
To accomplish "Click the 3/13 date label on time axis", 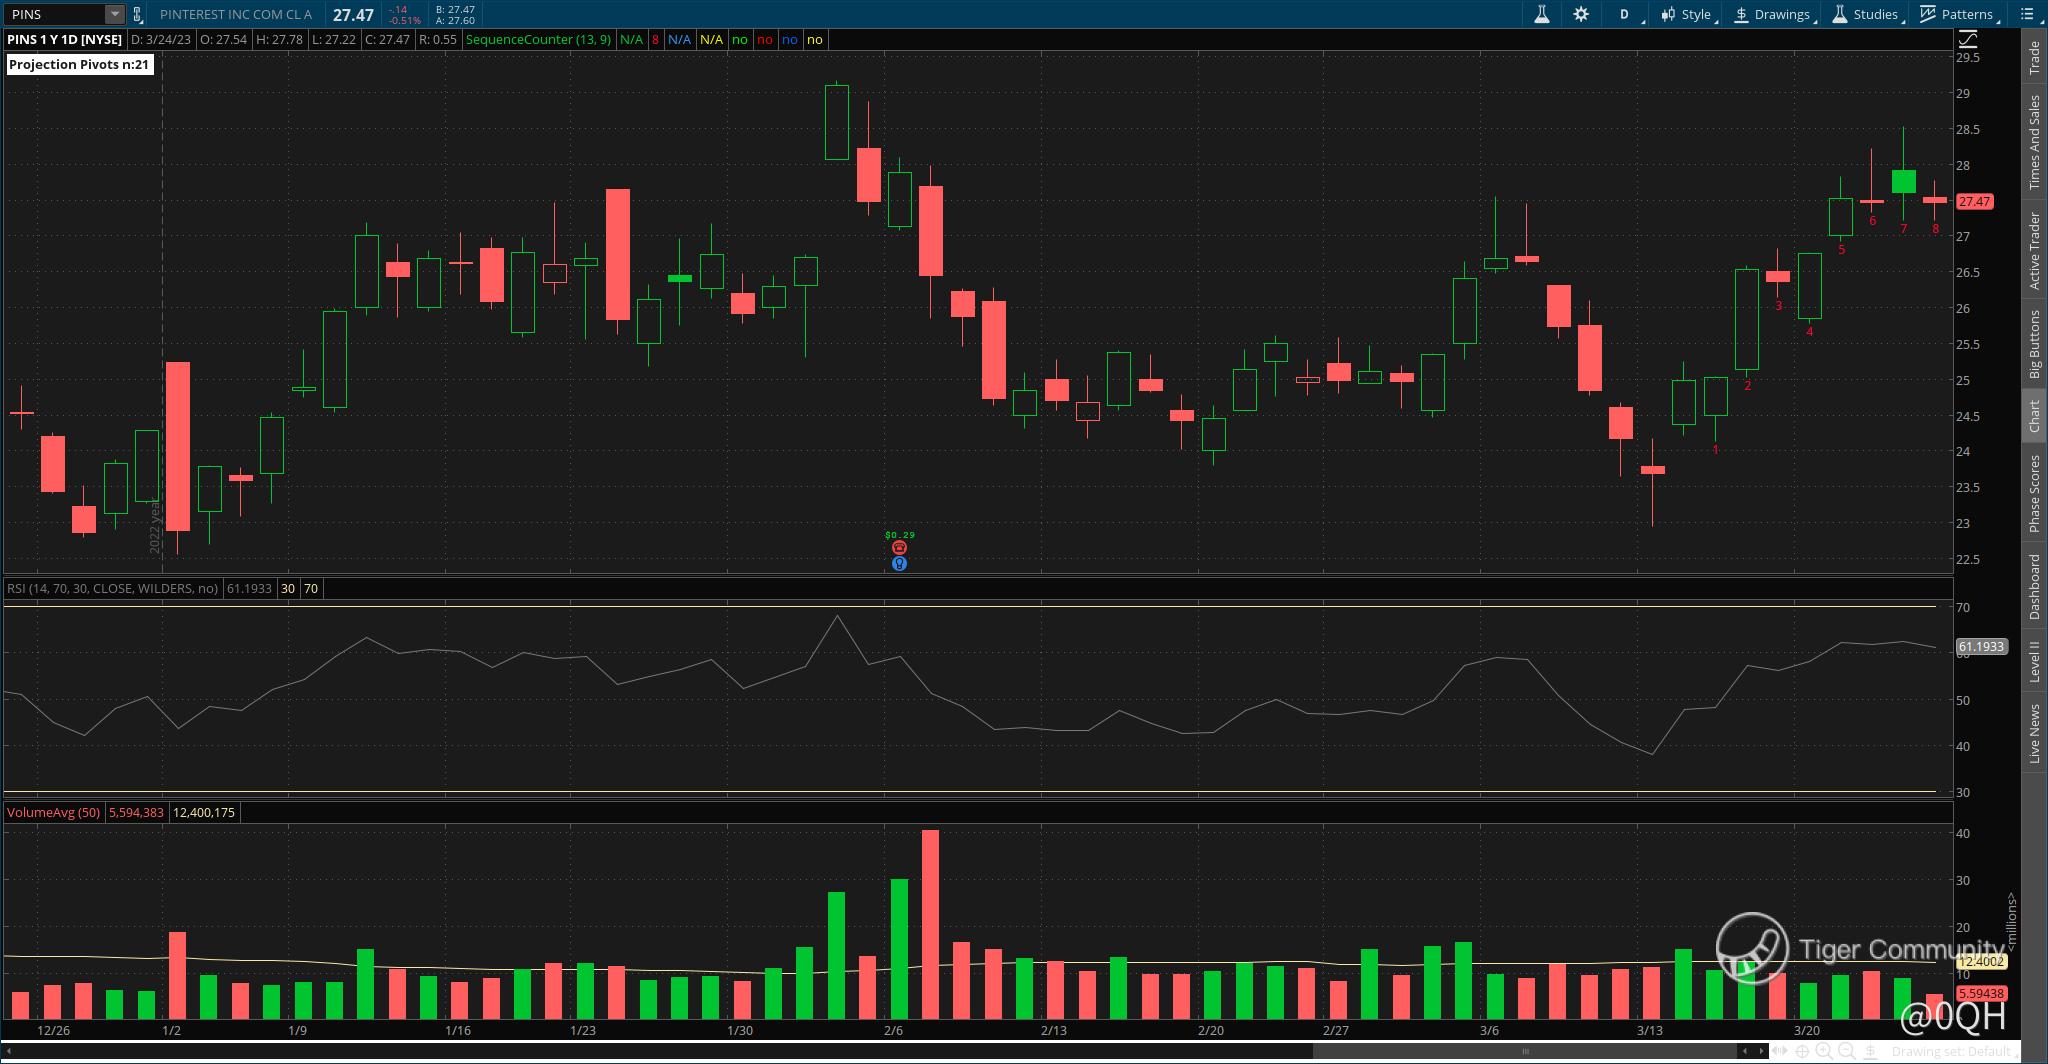I will [1649, 1030].
